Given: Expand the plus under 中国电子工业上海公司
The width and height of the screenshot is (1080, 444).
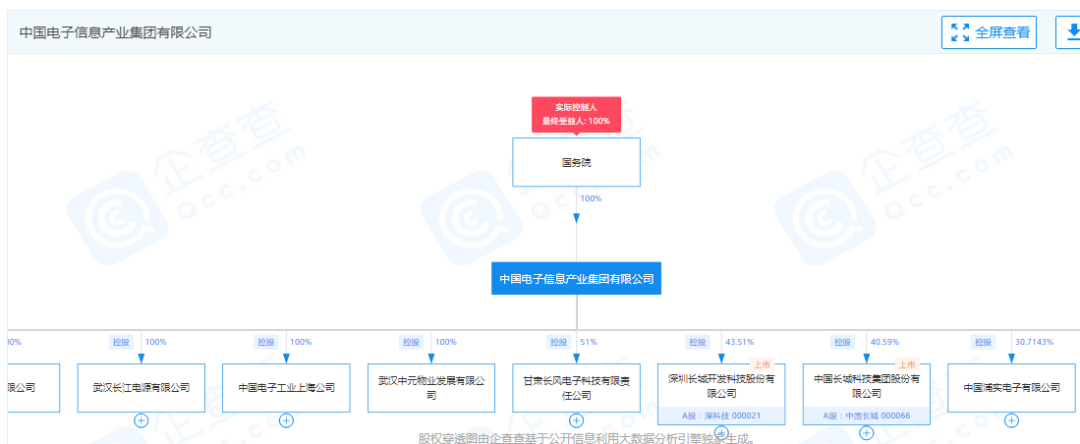Looking at the screenshot, I should click(287, 420).
